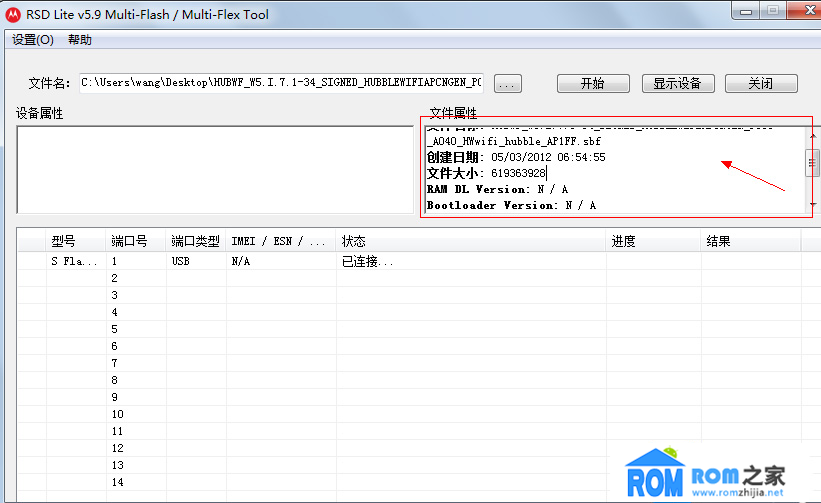Click the Motorola logo icon in title bar

click(13, 15)
